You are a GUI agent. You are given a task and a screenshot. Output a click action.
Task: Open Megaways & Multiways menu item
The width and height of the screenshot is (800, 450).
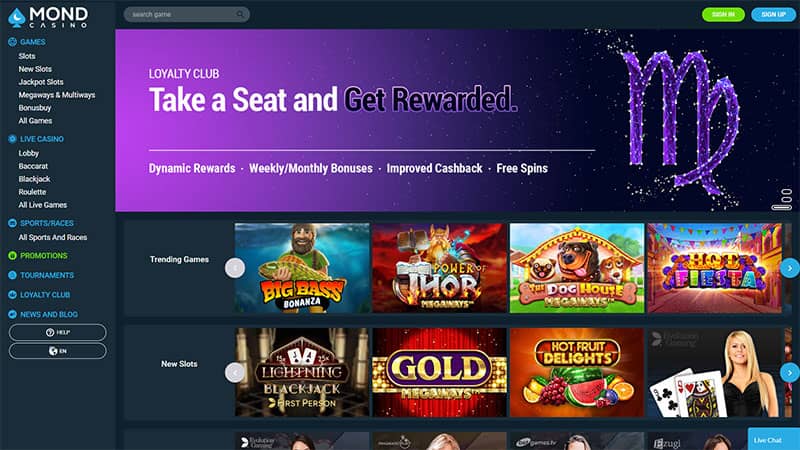[x=57, y=95]
